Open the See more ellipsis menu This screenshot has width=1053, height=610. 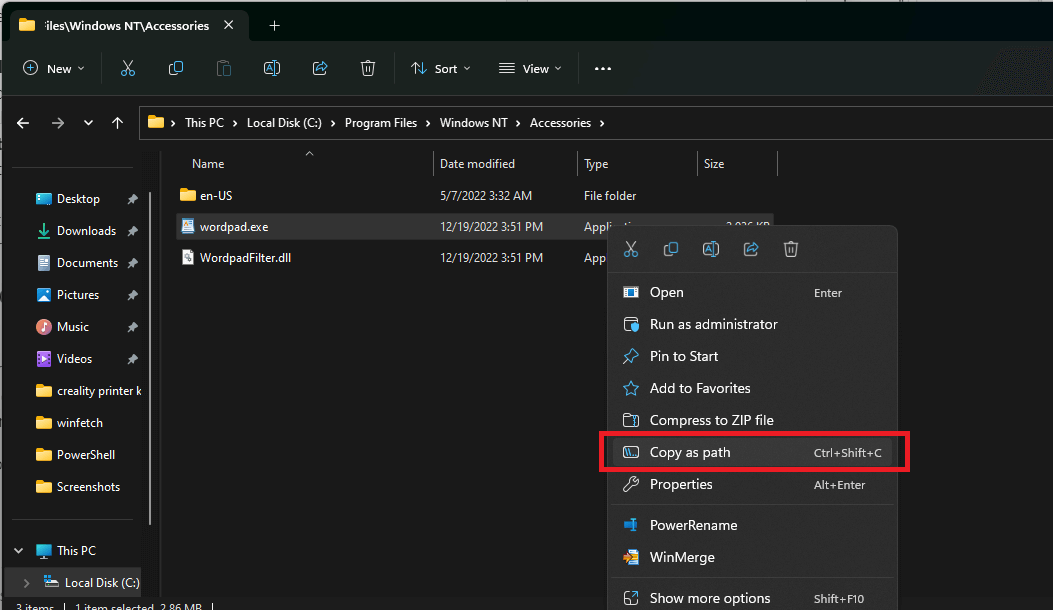(x=602, y=69)
